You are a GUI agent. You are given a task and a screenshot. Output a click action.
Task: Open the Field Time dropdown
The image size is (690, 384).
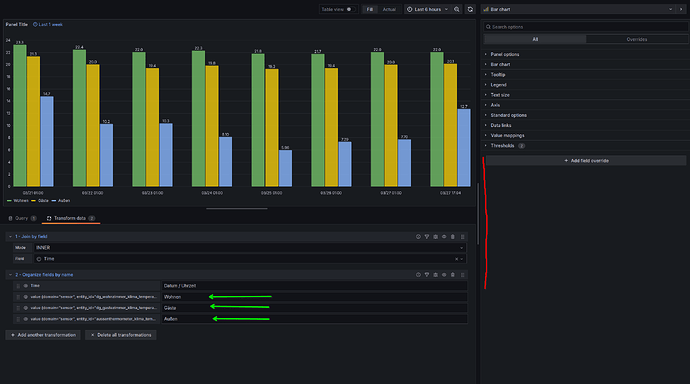coord(250,259)
